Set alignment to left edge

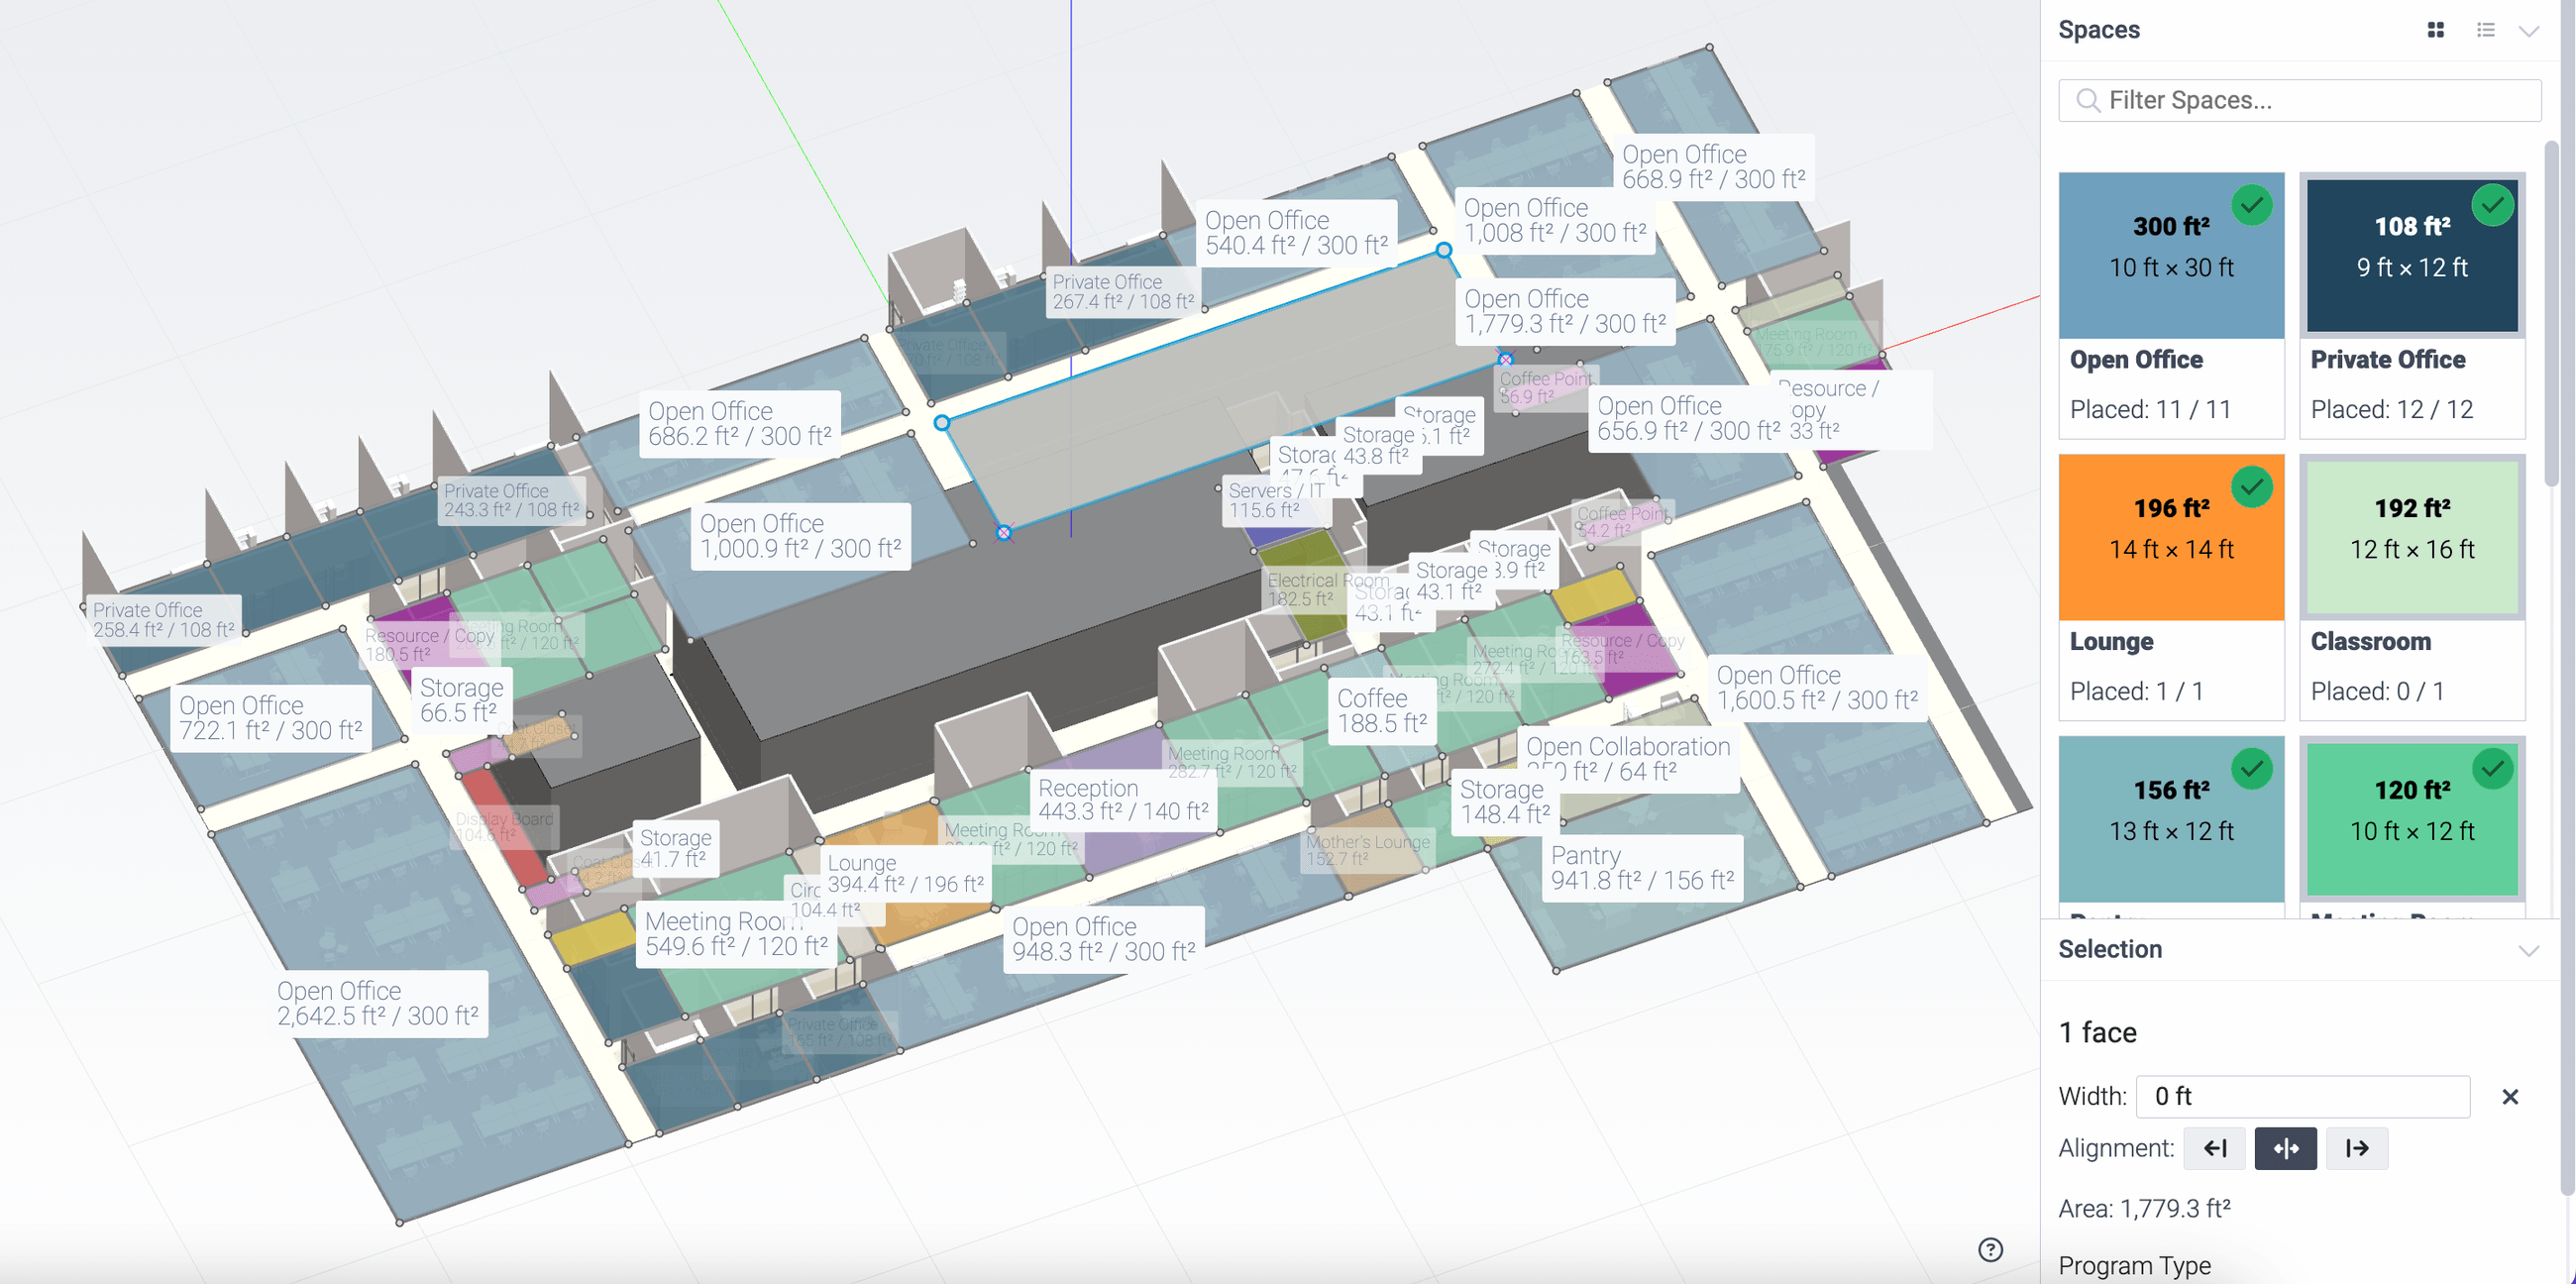(x=2214, y=1148)
